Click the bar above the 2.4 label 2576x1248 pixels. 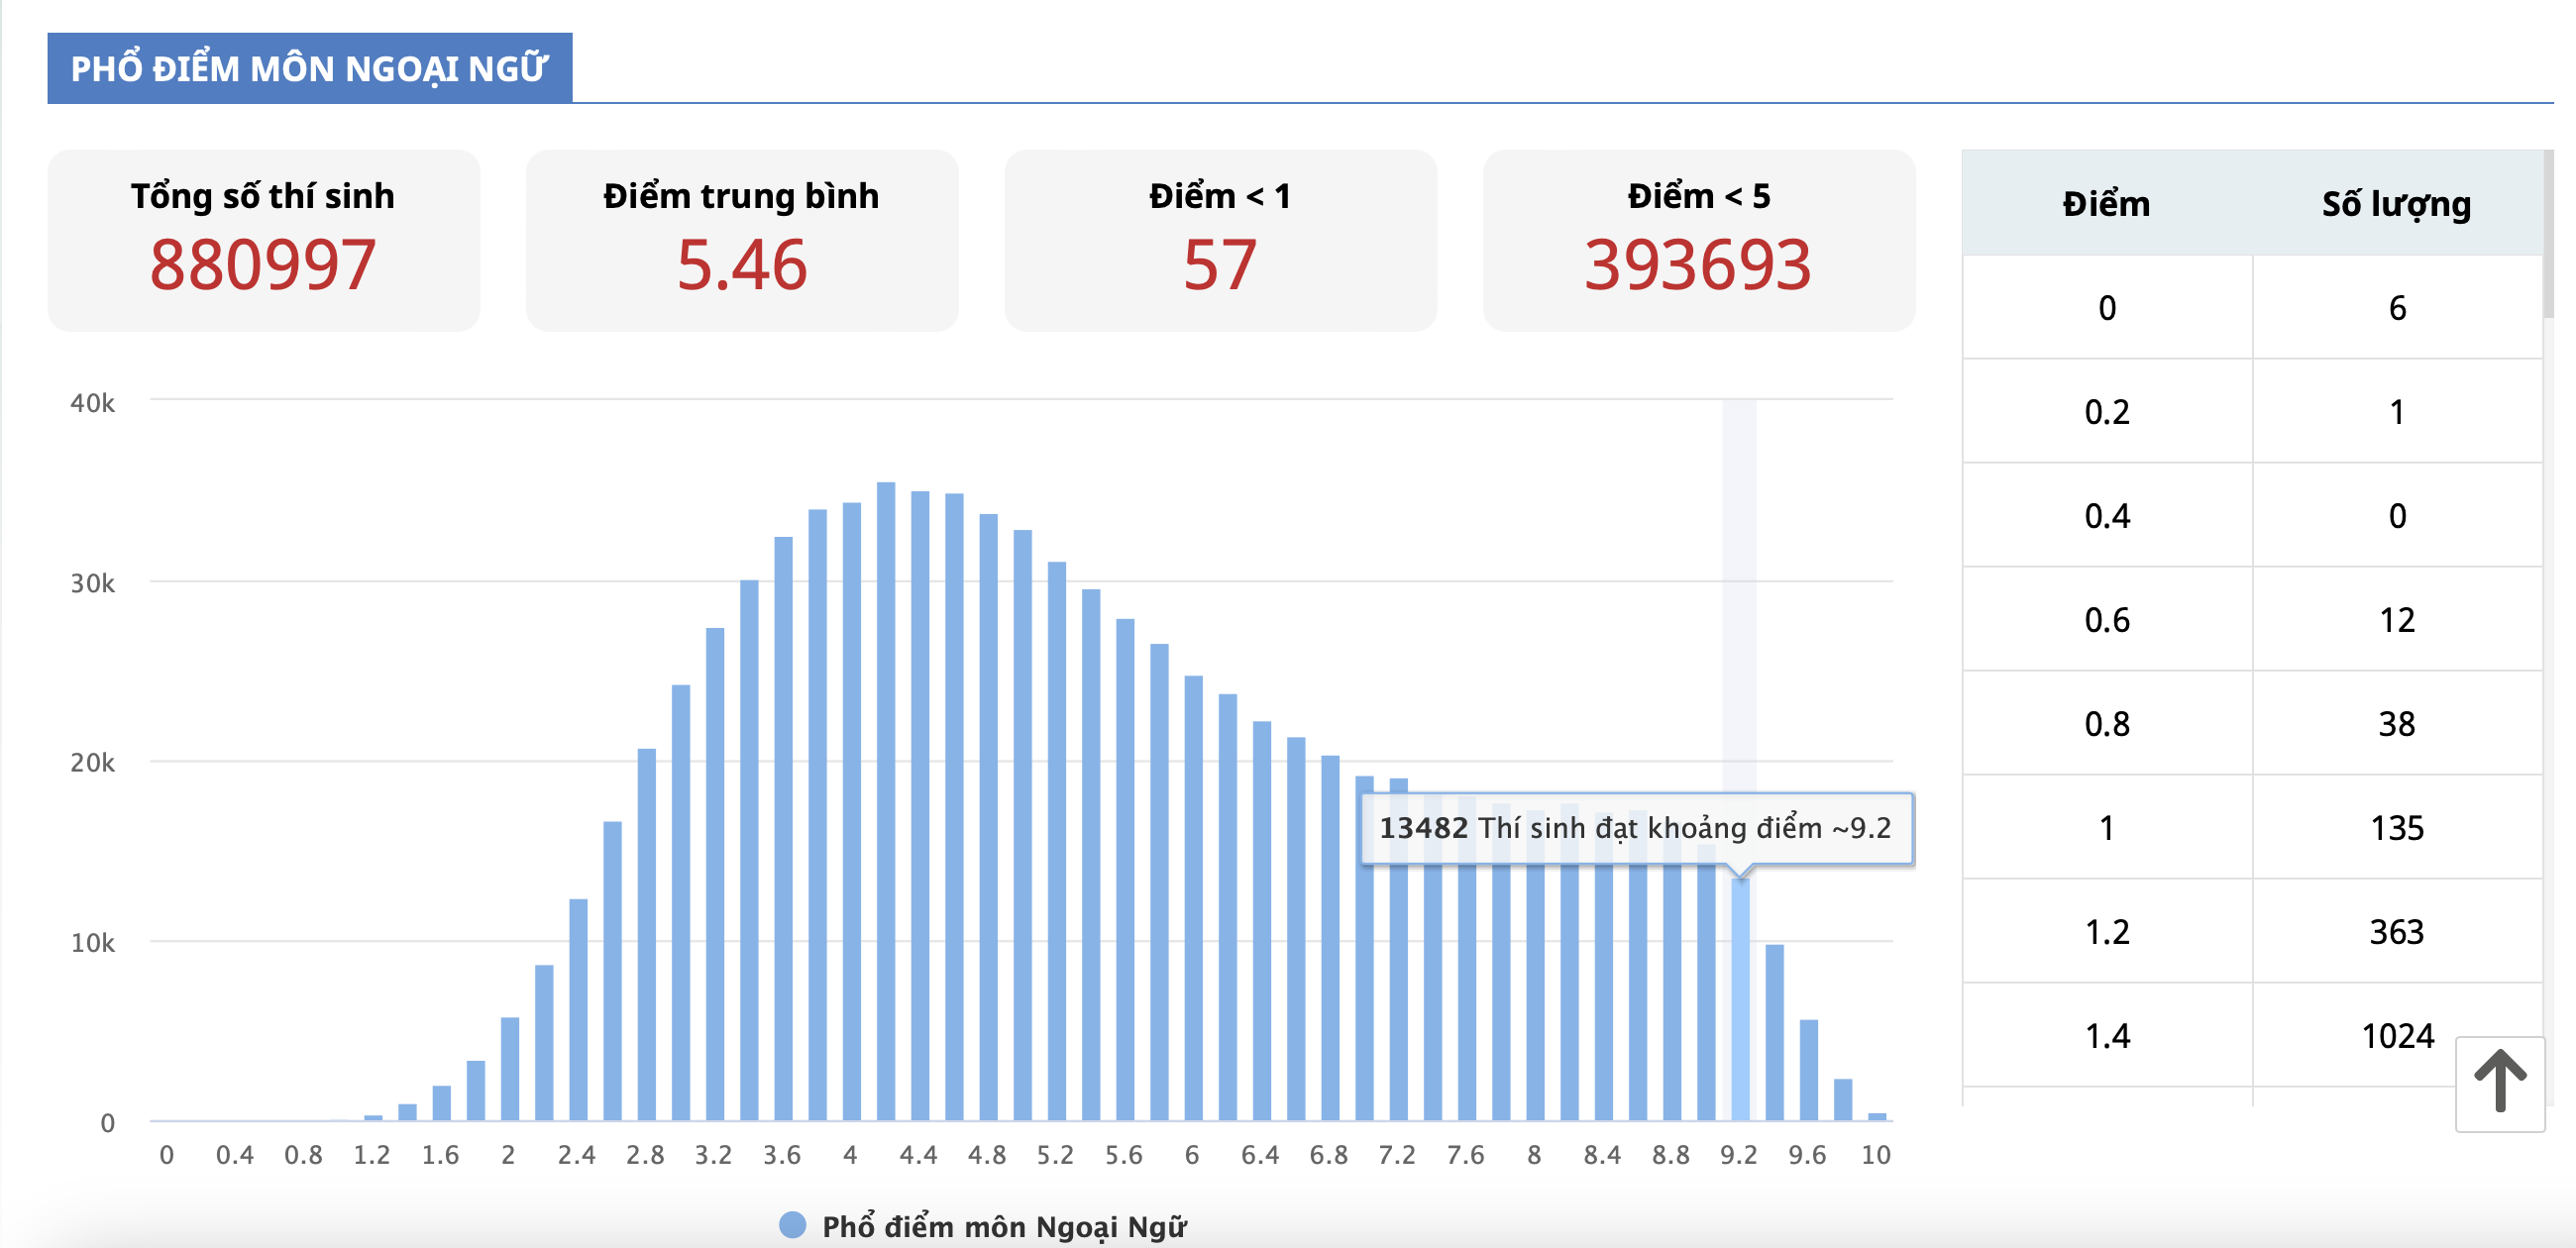(578, 1010)
